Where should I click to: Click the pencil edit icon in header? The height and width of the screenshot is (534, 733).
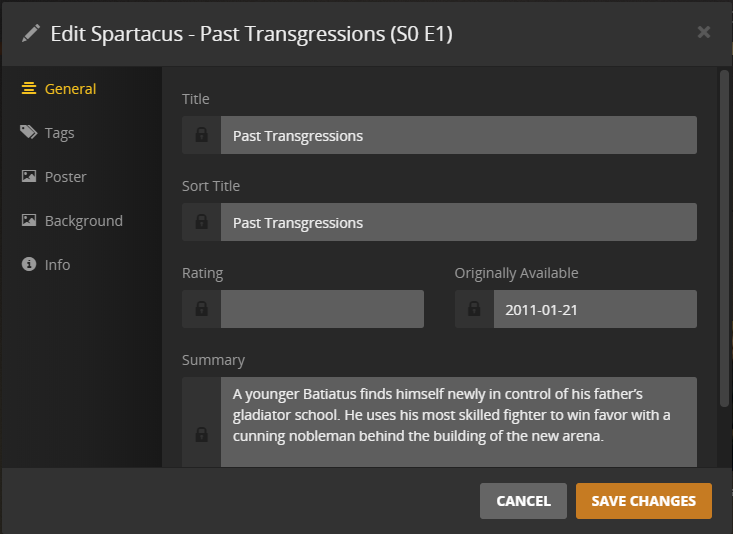tap(31, 33)
